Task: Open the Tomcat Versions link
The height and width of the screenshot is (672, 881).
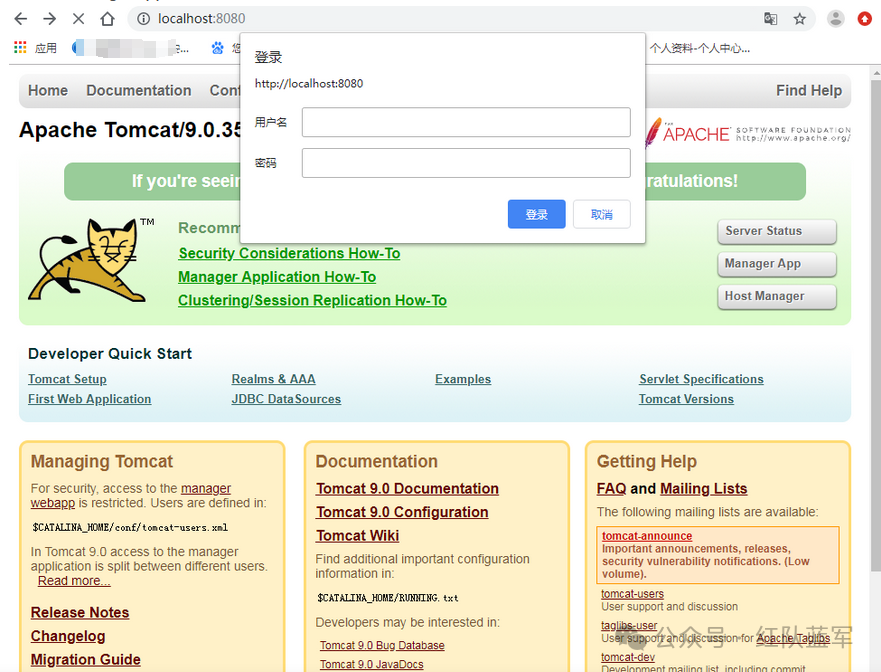Action: tap(686, 399)
